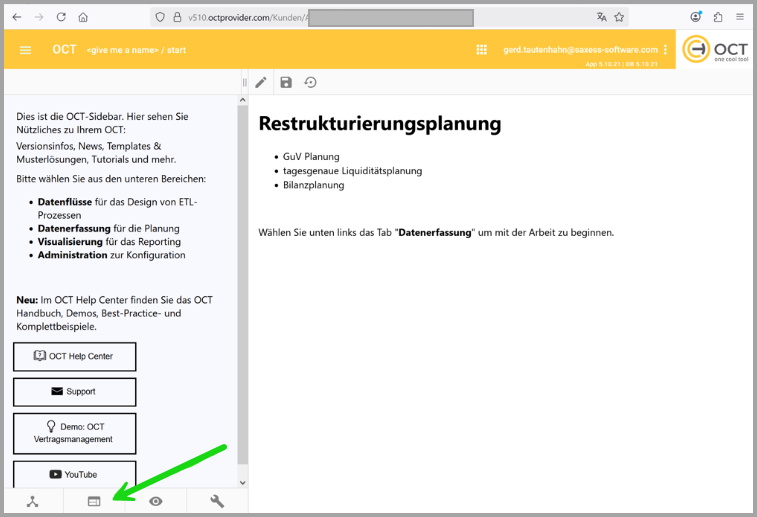Click 'tagesgenaue Liquiditätsplanung' bullet

(x=352, y=171)
